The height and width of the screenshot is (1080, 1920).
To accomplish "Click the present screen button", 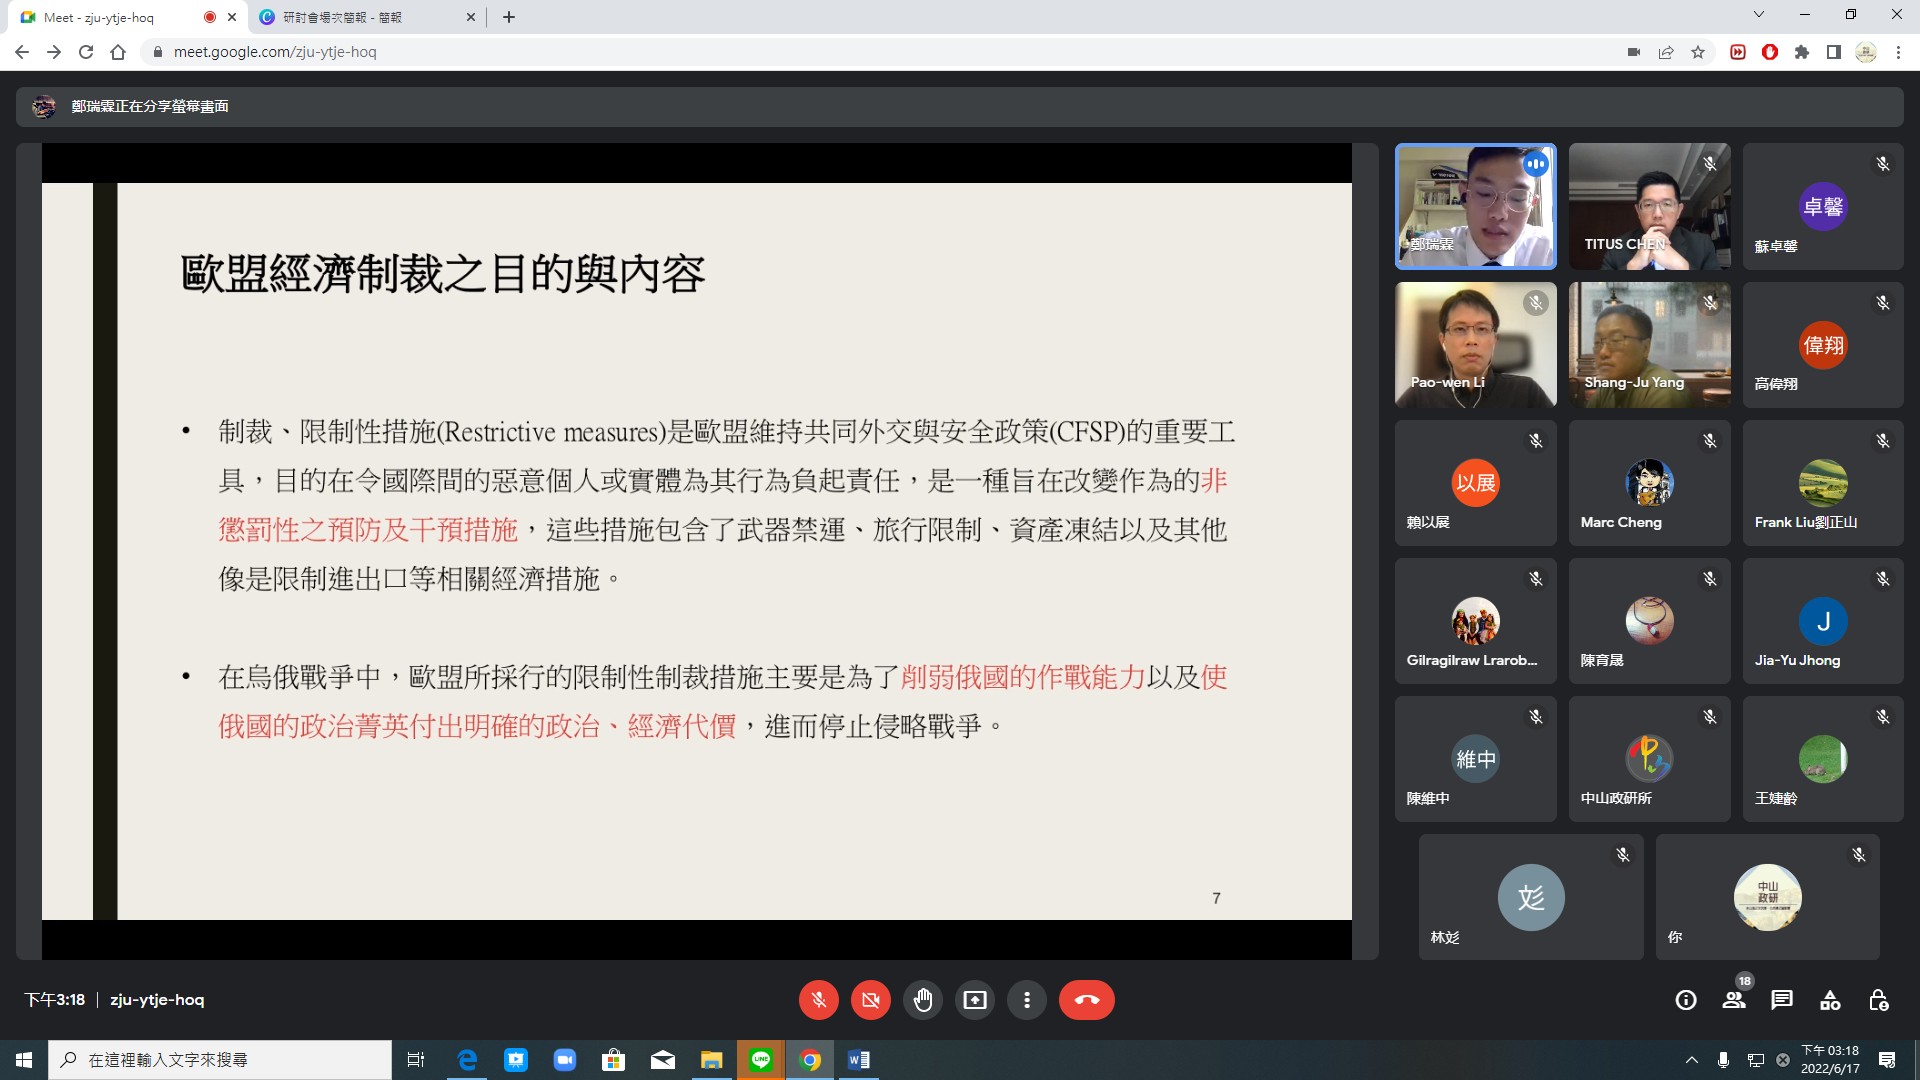I will click(x=974, y=1000).
